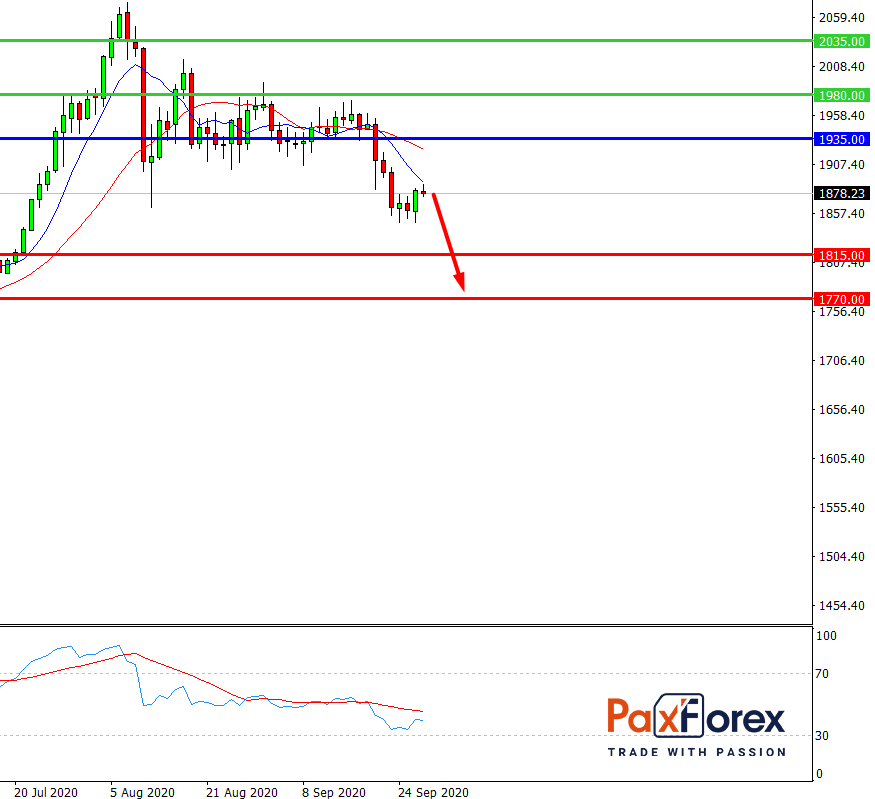
Task: Click the 1958.40 price axis value
Action: click(x=842, y=116)
